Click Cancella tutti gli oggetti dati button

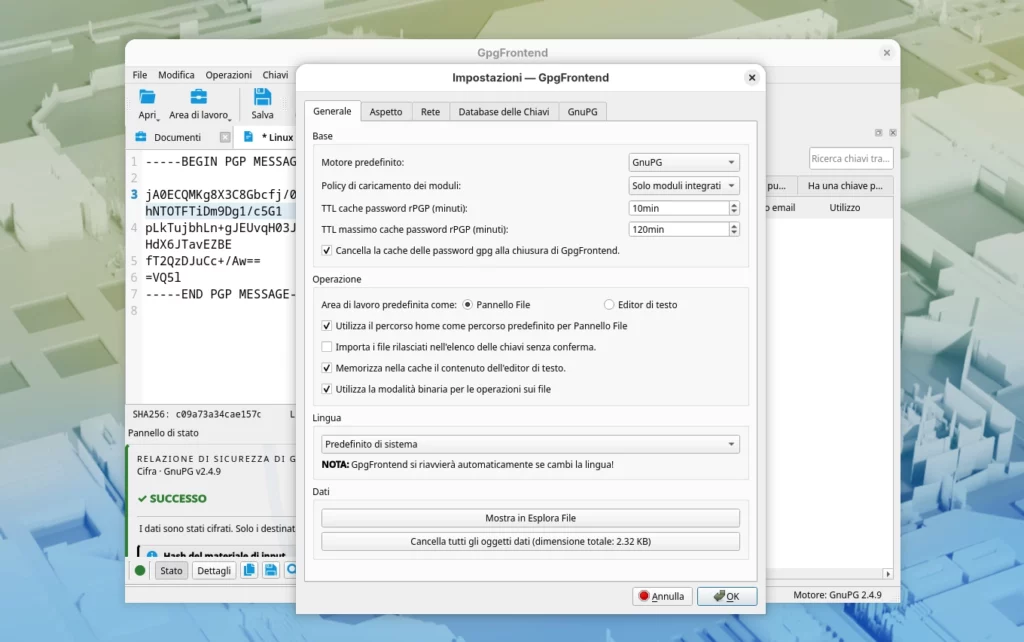(530, 541)
